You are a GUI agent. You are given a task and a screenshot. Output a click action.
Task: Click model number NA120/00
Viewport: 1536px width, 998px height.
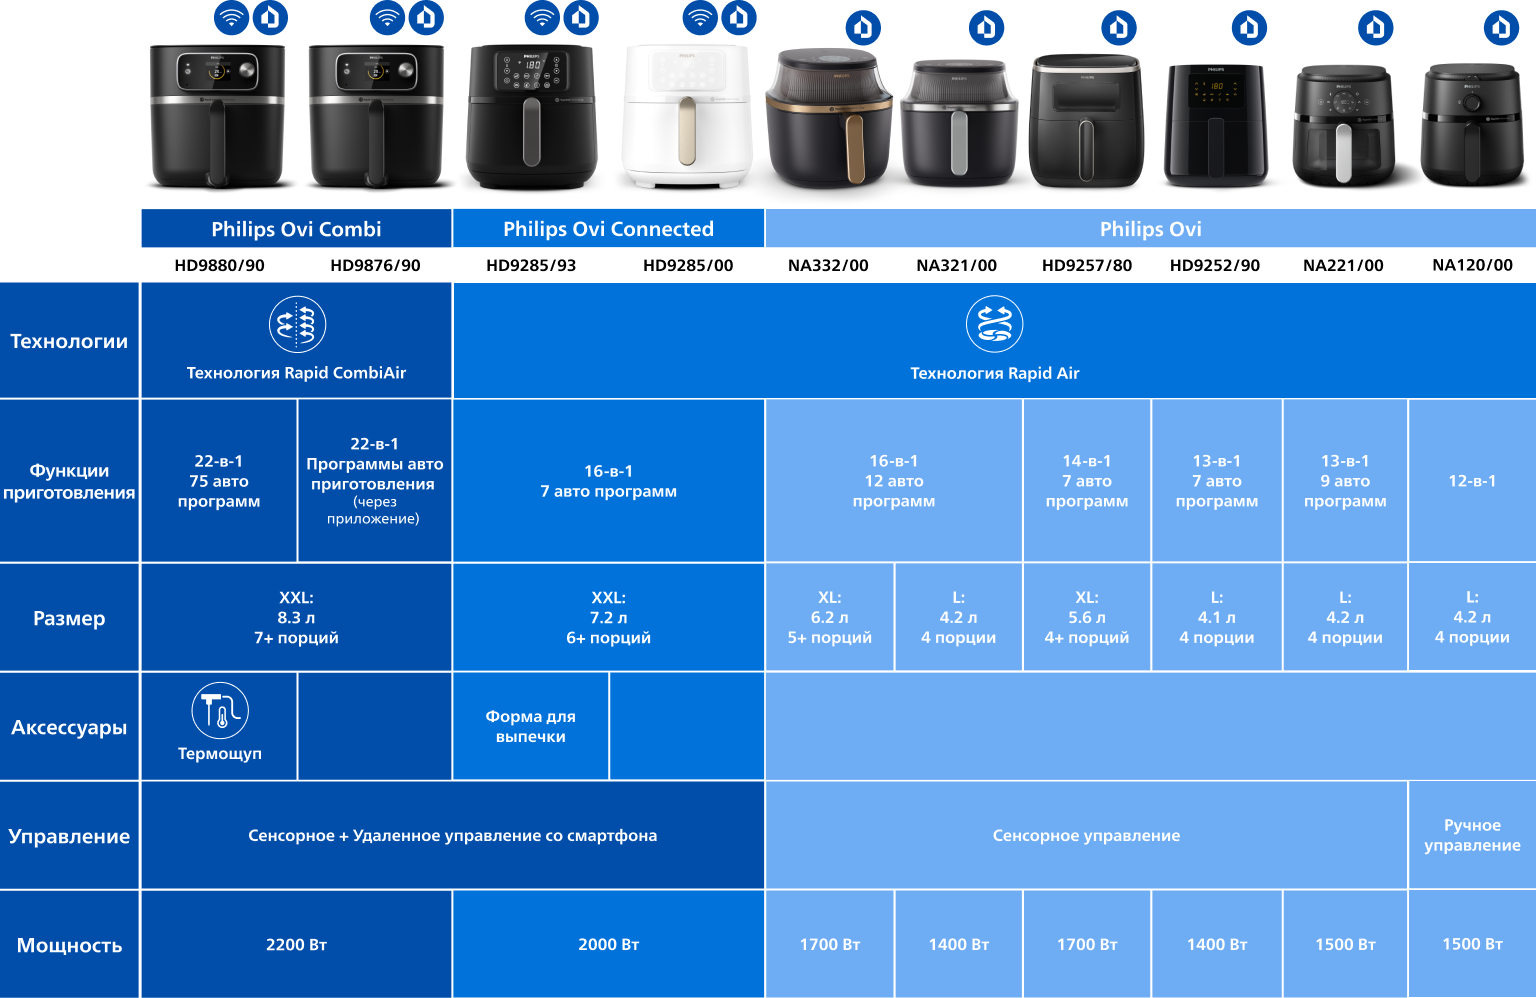tap(1472, 265)
